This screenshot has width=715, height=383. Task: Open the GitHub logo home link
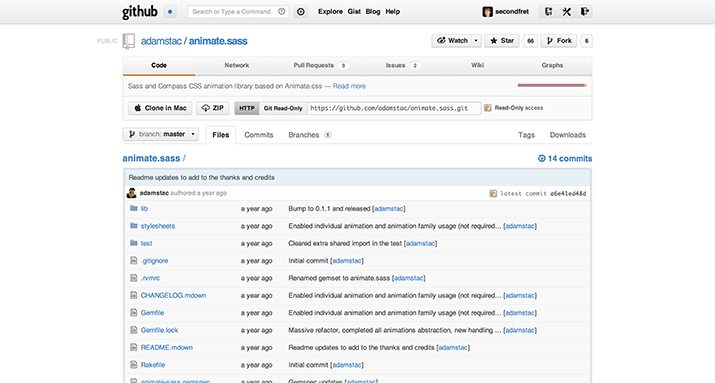click(140, 12)
